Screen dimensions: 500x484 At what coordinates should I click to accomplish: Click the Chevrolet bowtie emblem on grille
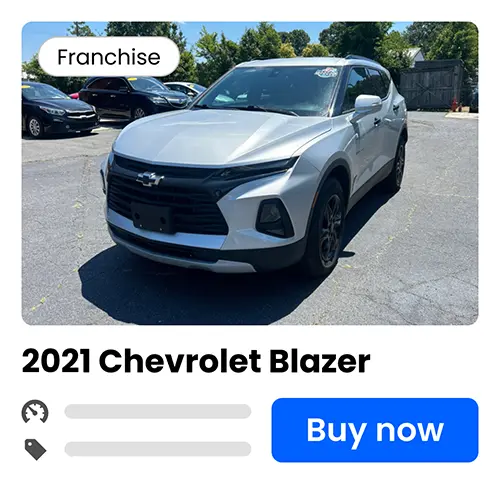click(150, 179)
